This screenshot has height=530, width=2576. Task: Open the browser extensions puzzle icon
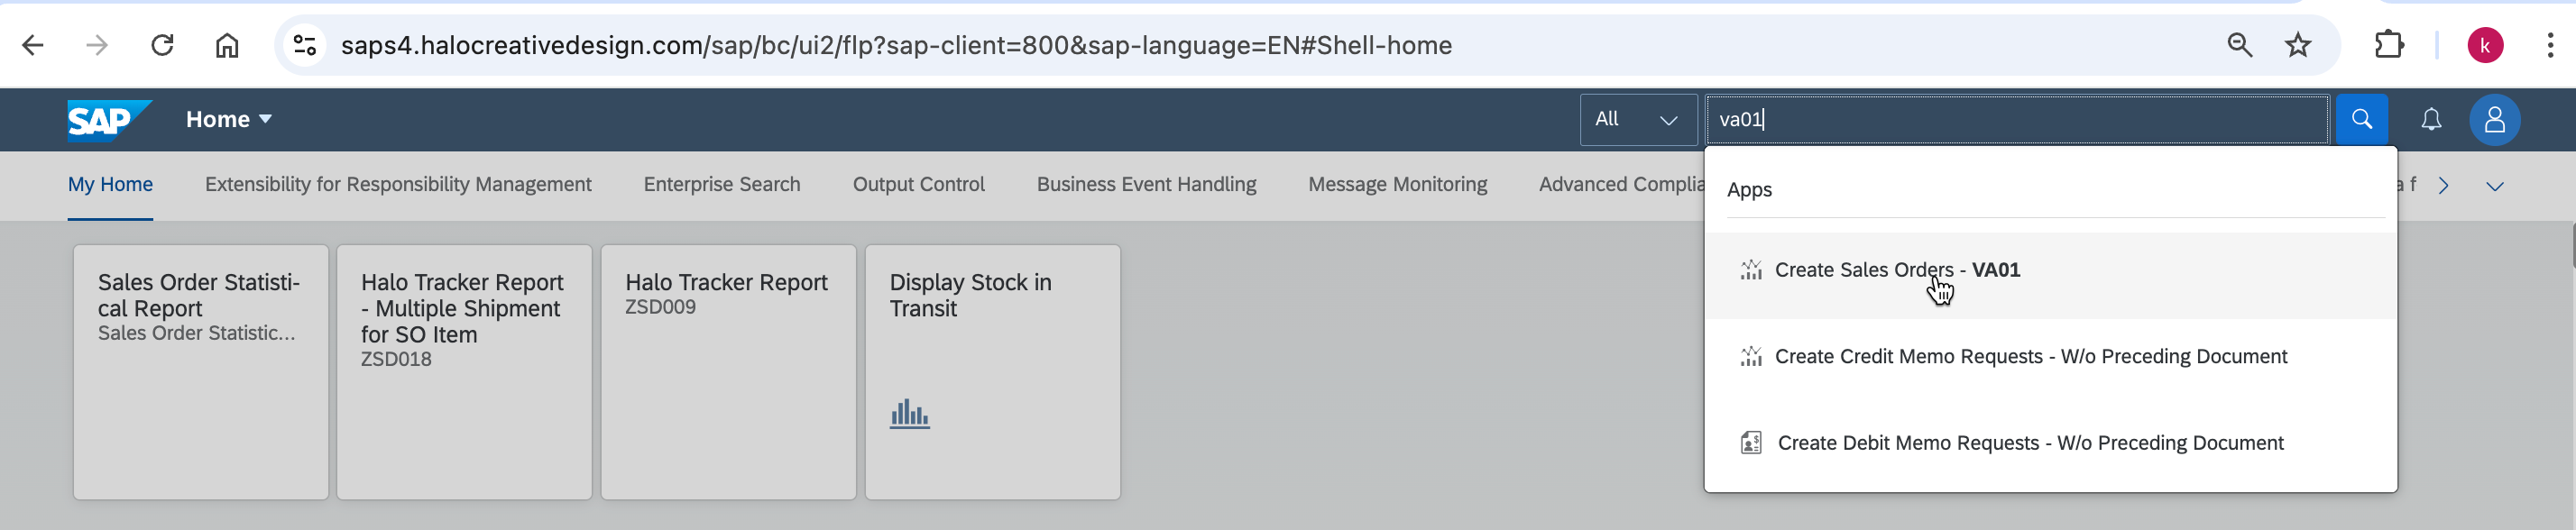(x=2388, y=45)
